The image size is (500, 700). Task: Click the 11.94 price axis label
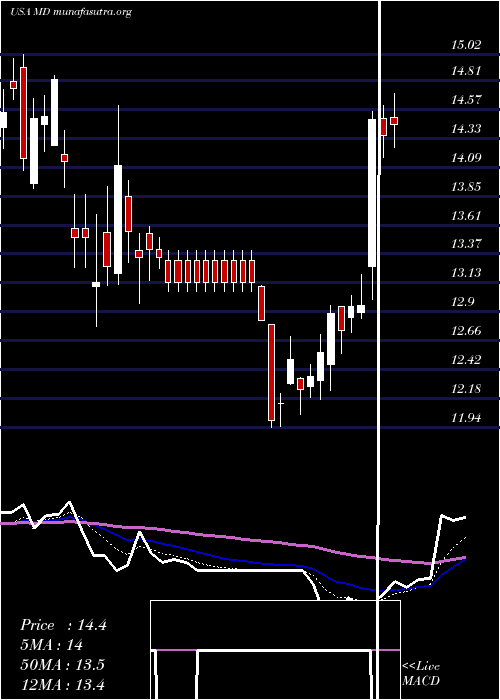[x=467, y=418]
